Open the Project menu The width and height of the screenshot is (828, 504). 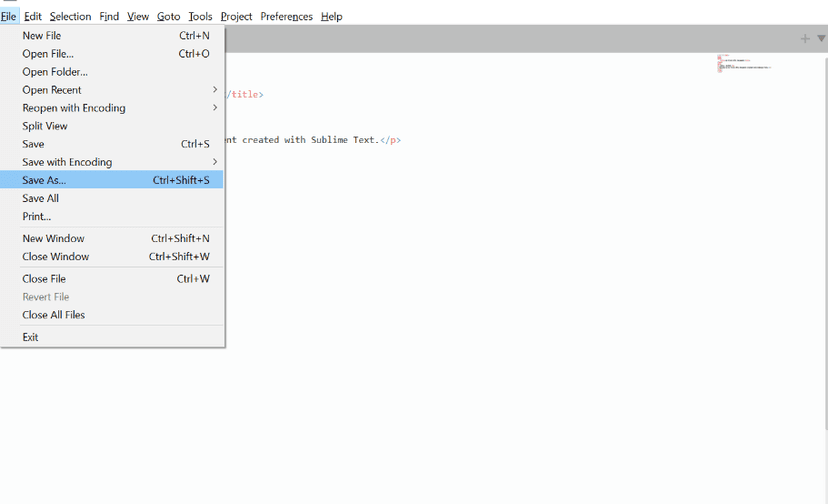[x=236, y=16]
